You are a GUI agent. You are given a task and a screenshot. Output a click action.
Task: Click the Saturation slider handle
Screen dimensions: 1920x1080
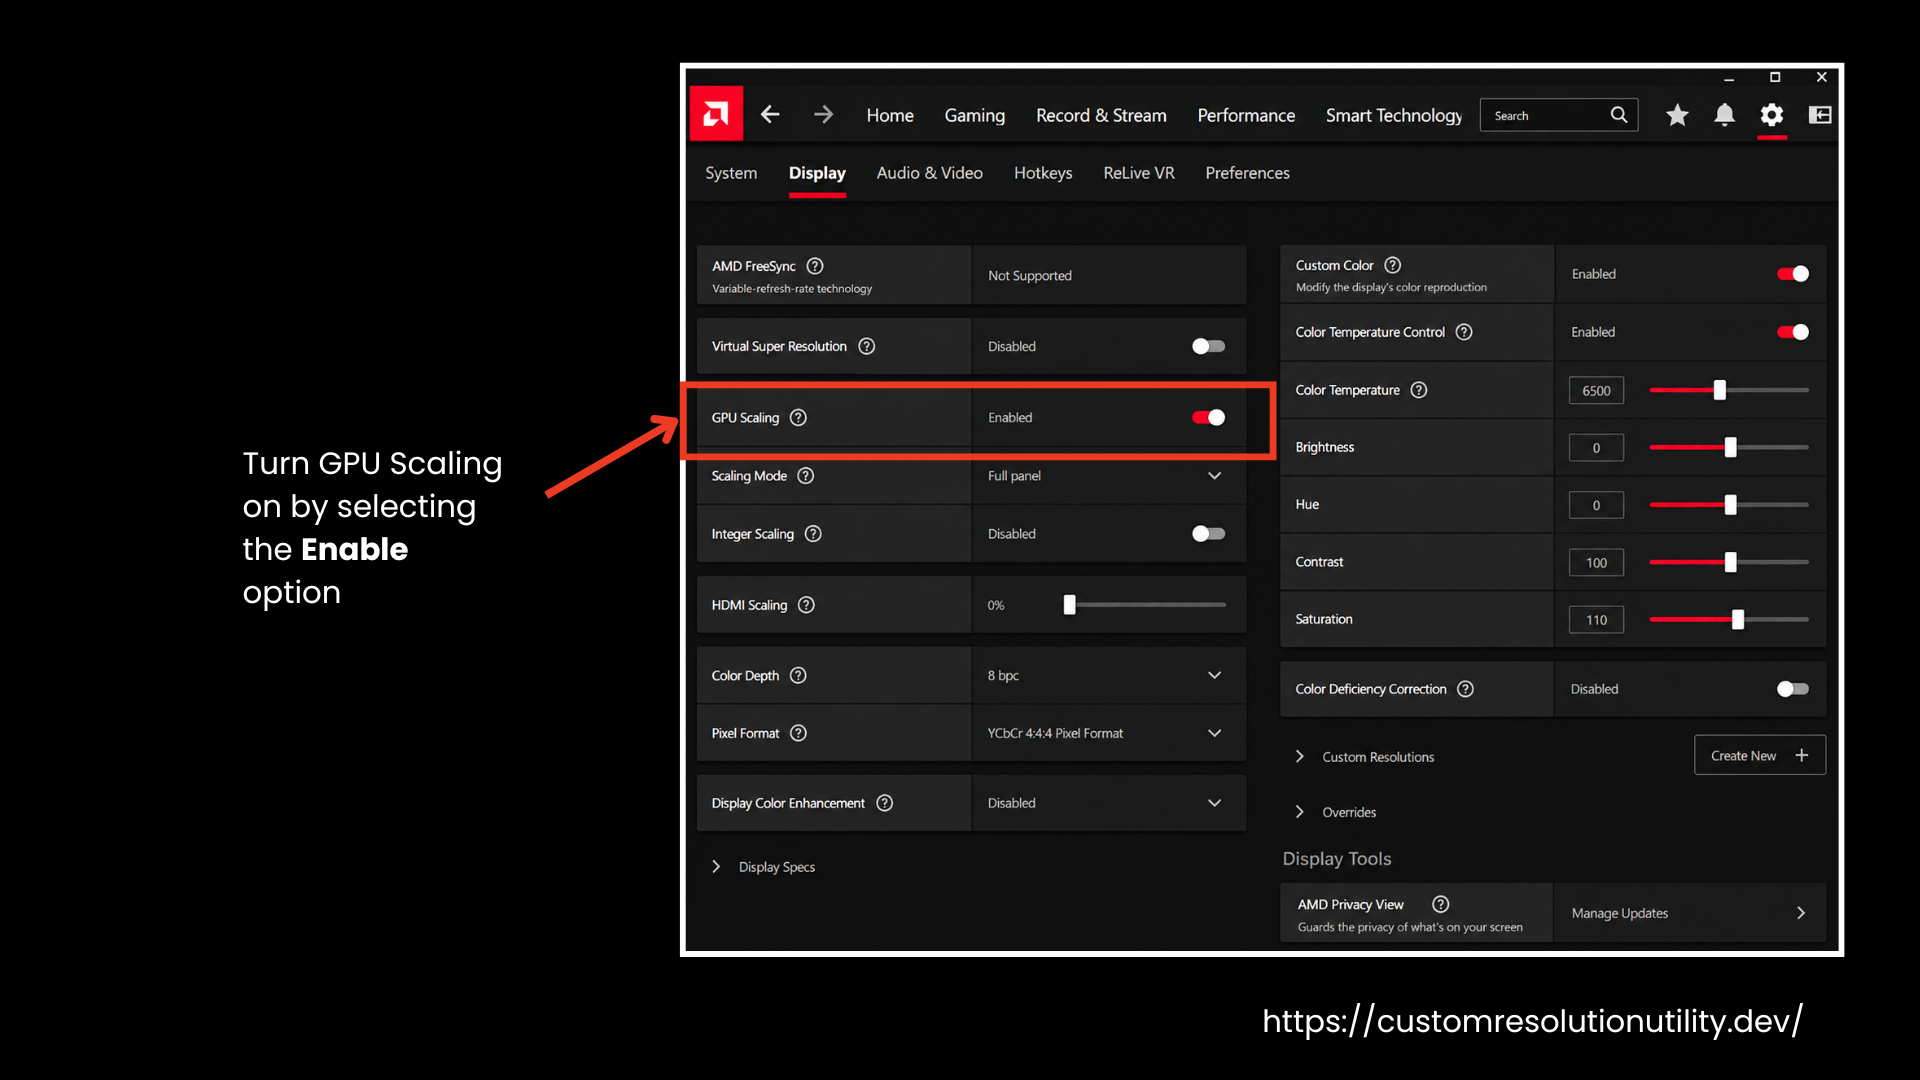point(1738,620)
